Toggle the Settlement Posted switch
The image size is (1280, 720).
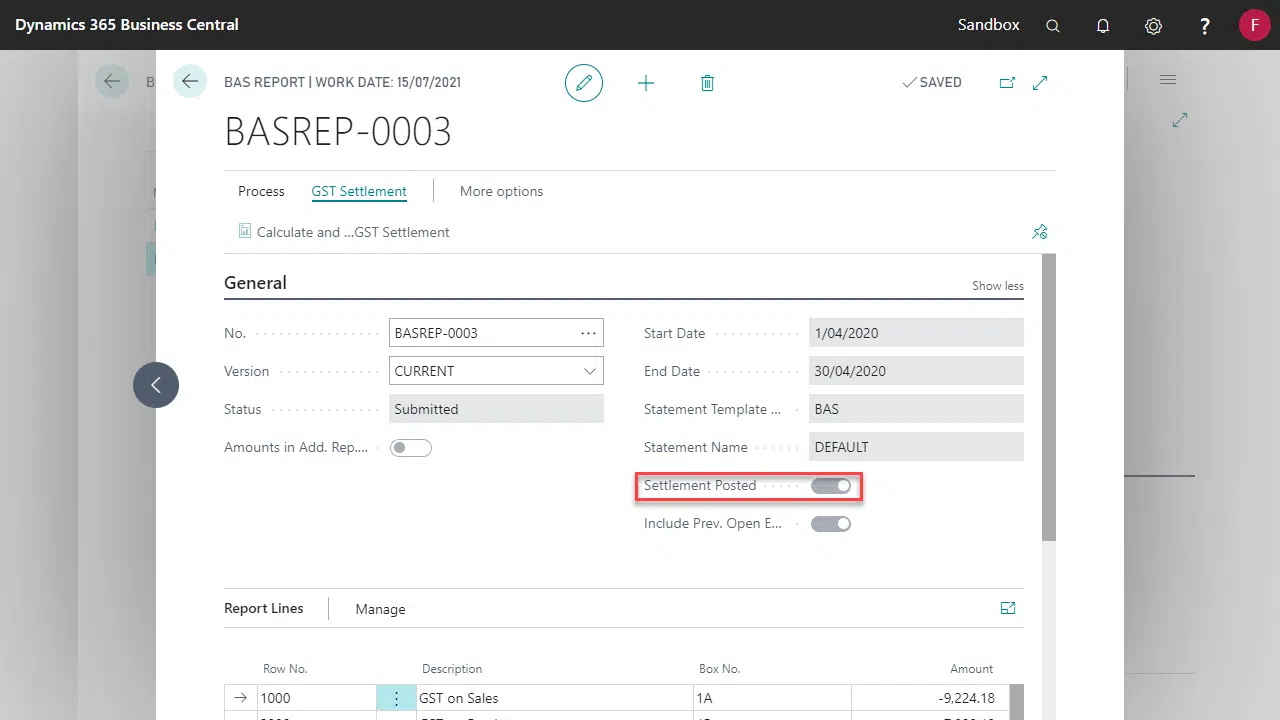click(x=831, y=486)
